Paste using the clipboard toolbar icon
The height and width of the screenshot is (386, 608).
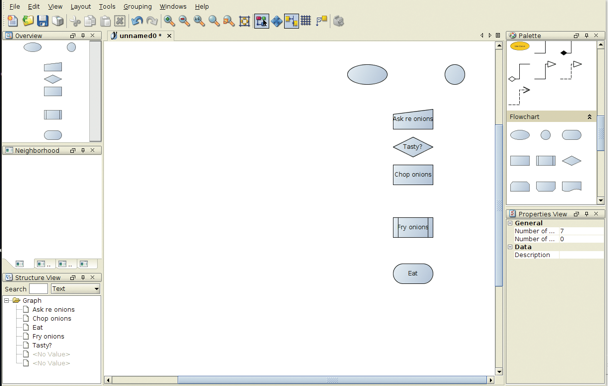click(x=105, y=21)
